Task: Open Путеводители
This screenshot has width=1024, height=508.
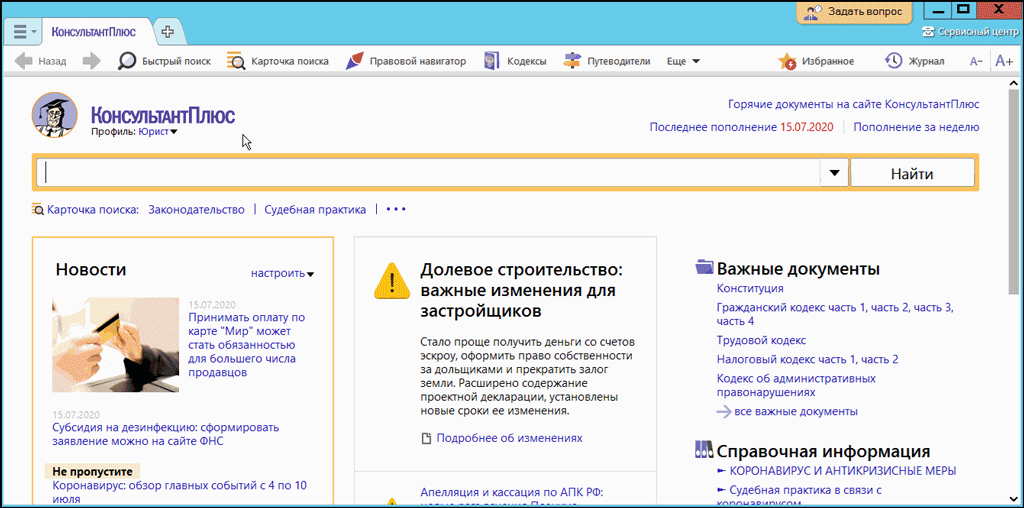Action: click(x=607, y=61)
